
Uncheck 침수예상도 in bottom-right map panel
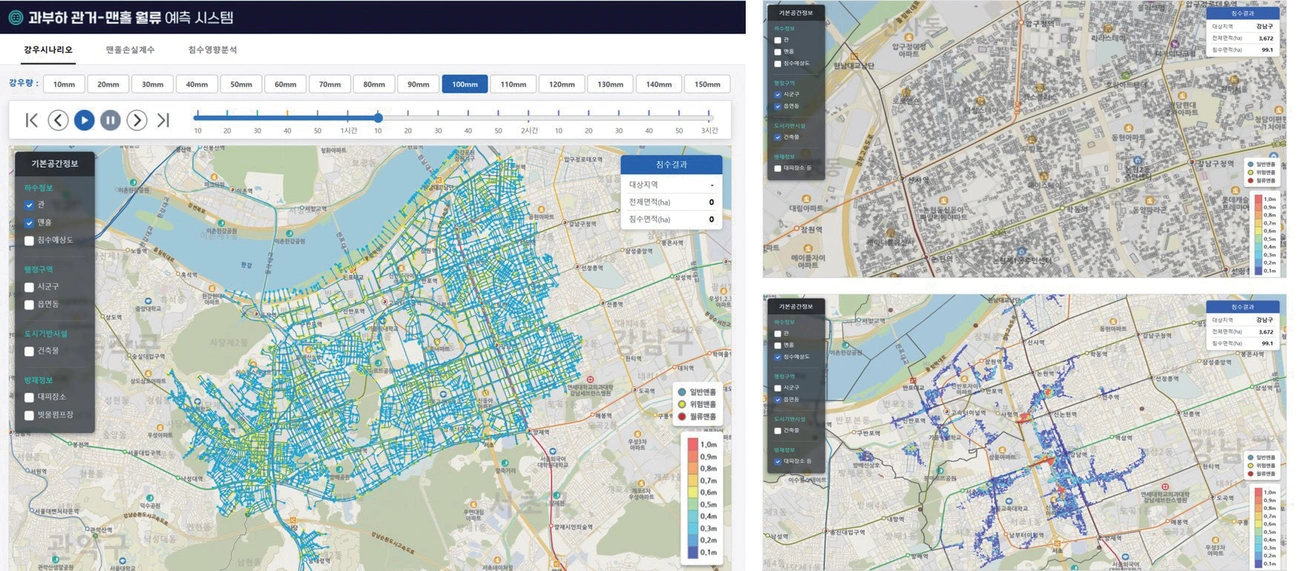point(777,356)
